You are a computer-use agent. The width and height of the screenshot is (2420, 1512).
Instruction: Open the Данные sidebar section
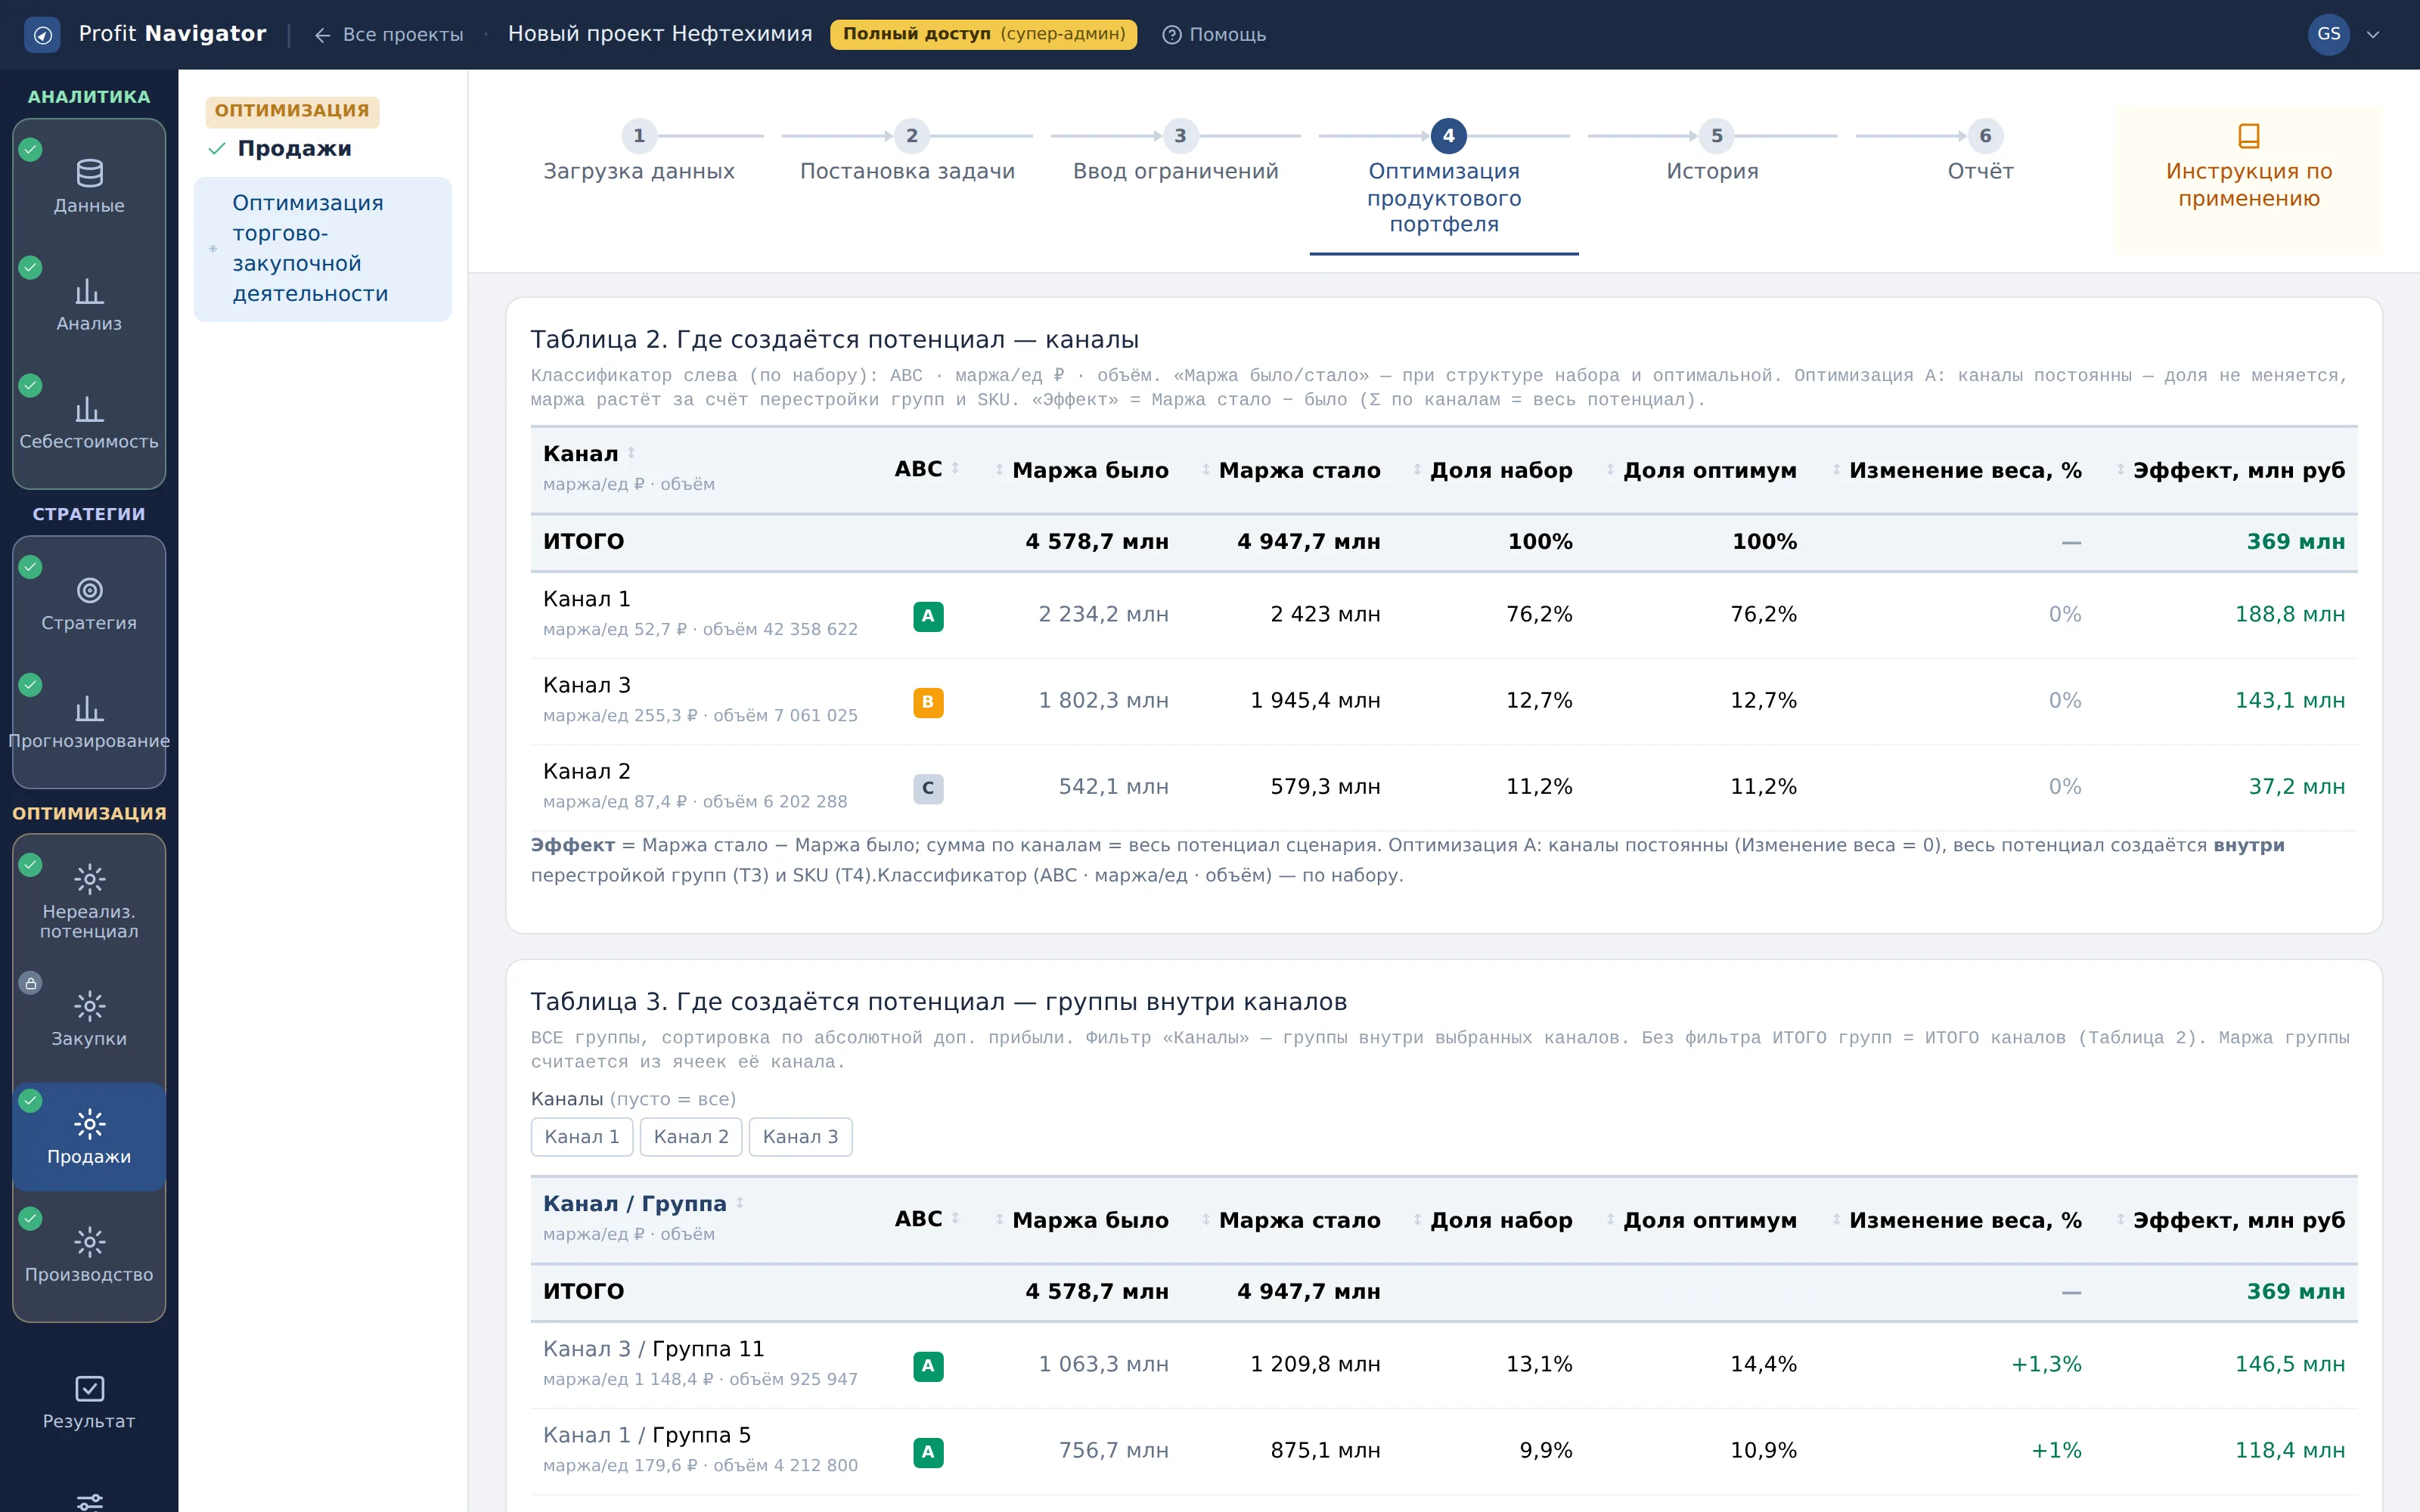89,186
